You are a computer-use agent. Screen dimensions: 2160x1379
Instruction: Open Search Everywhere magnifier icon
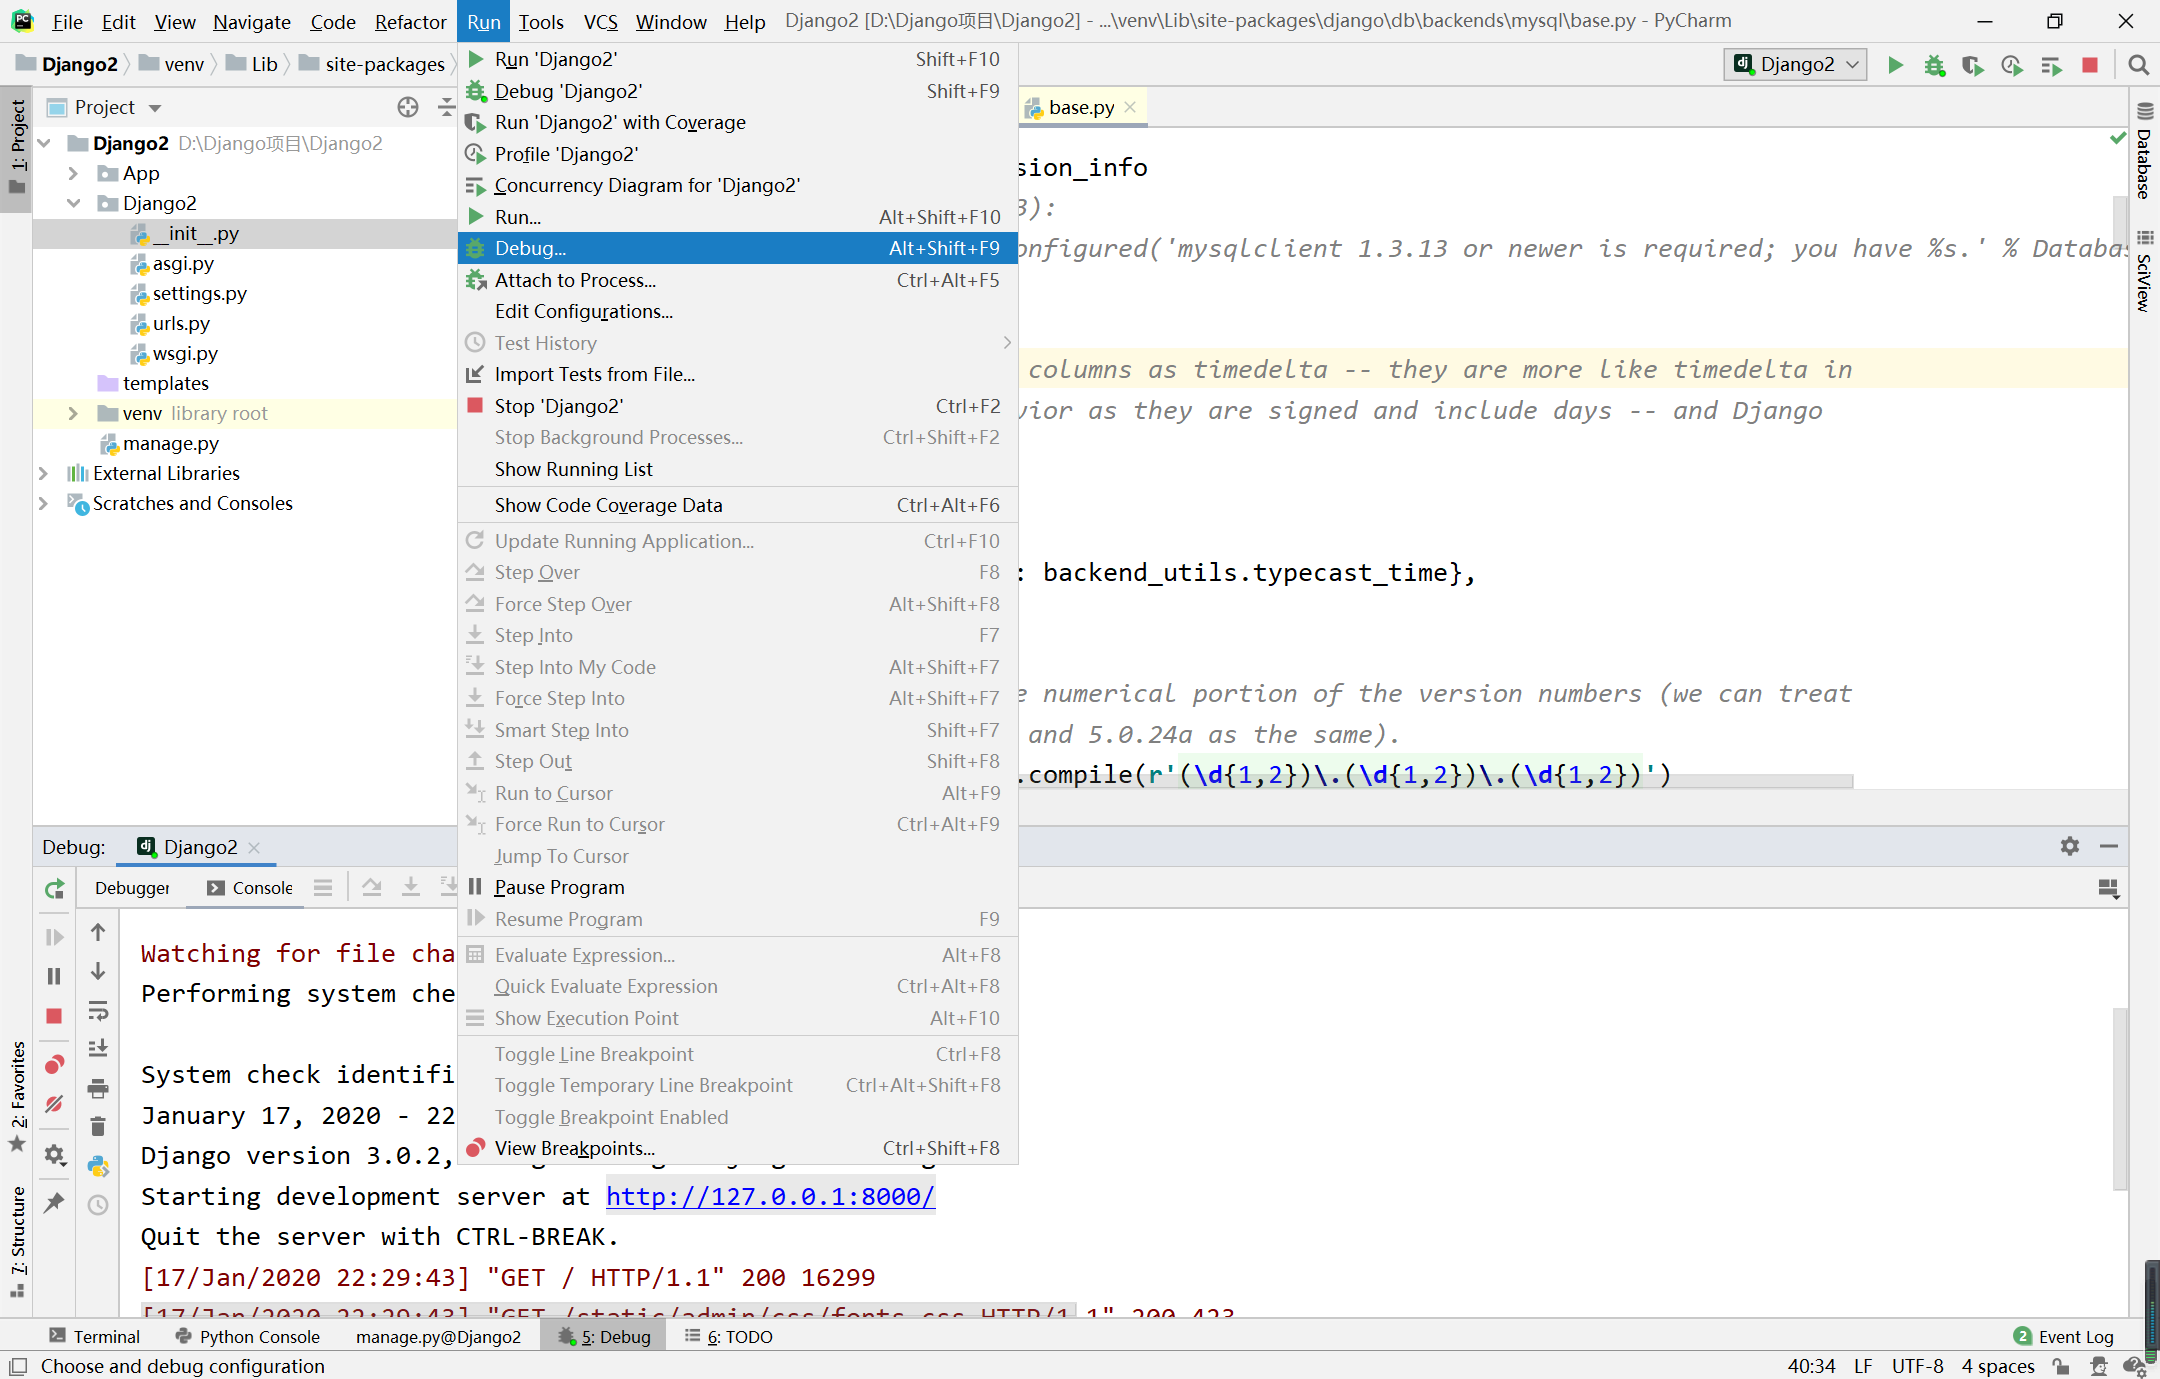2138,65
